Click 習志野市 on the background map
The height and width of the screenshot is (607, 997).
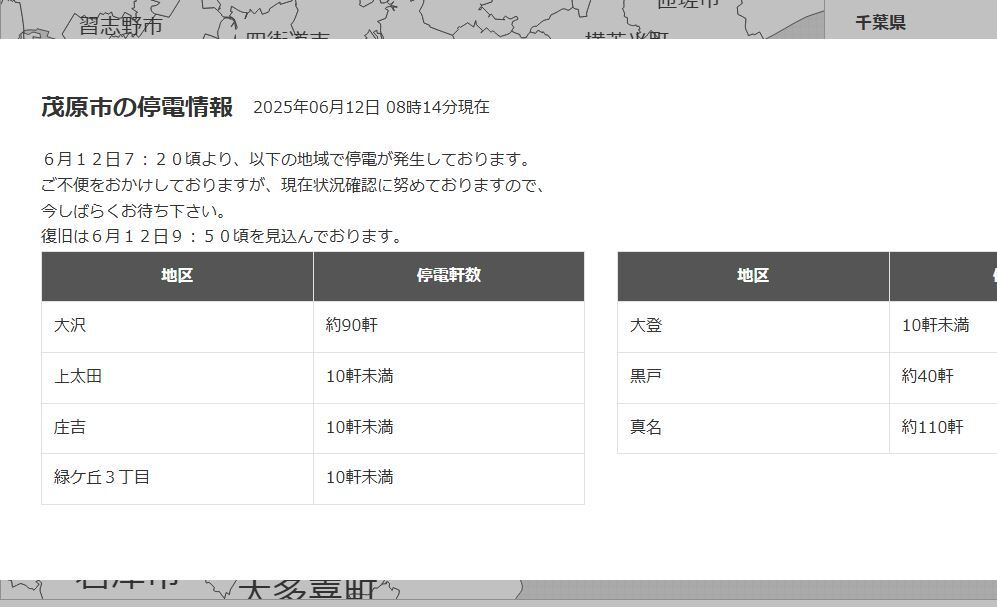tap(121, 25)
